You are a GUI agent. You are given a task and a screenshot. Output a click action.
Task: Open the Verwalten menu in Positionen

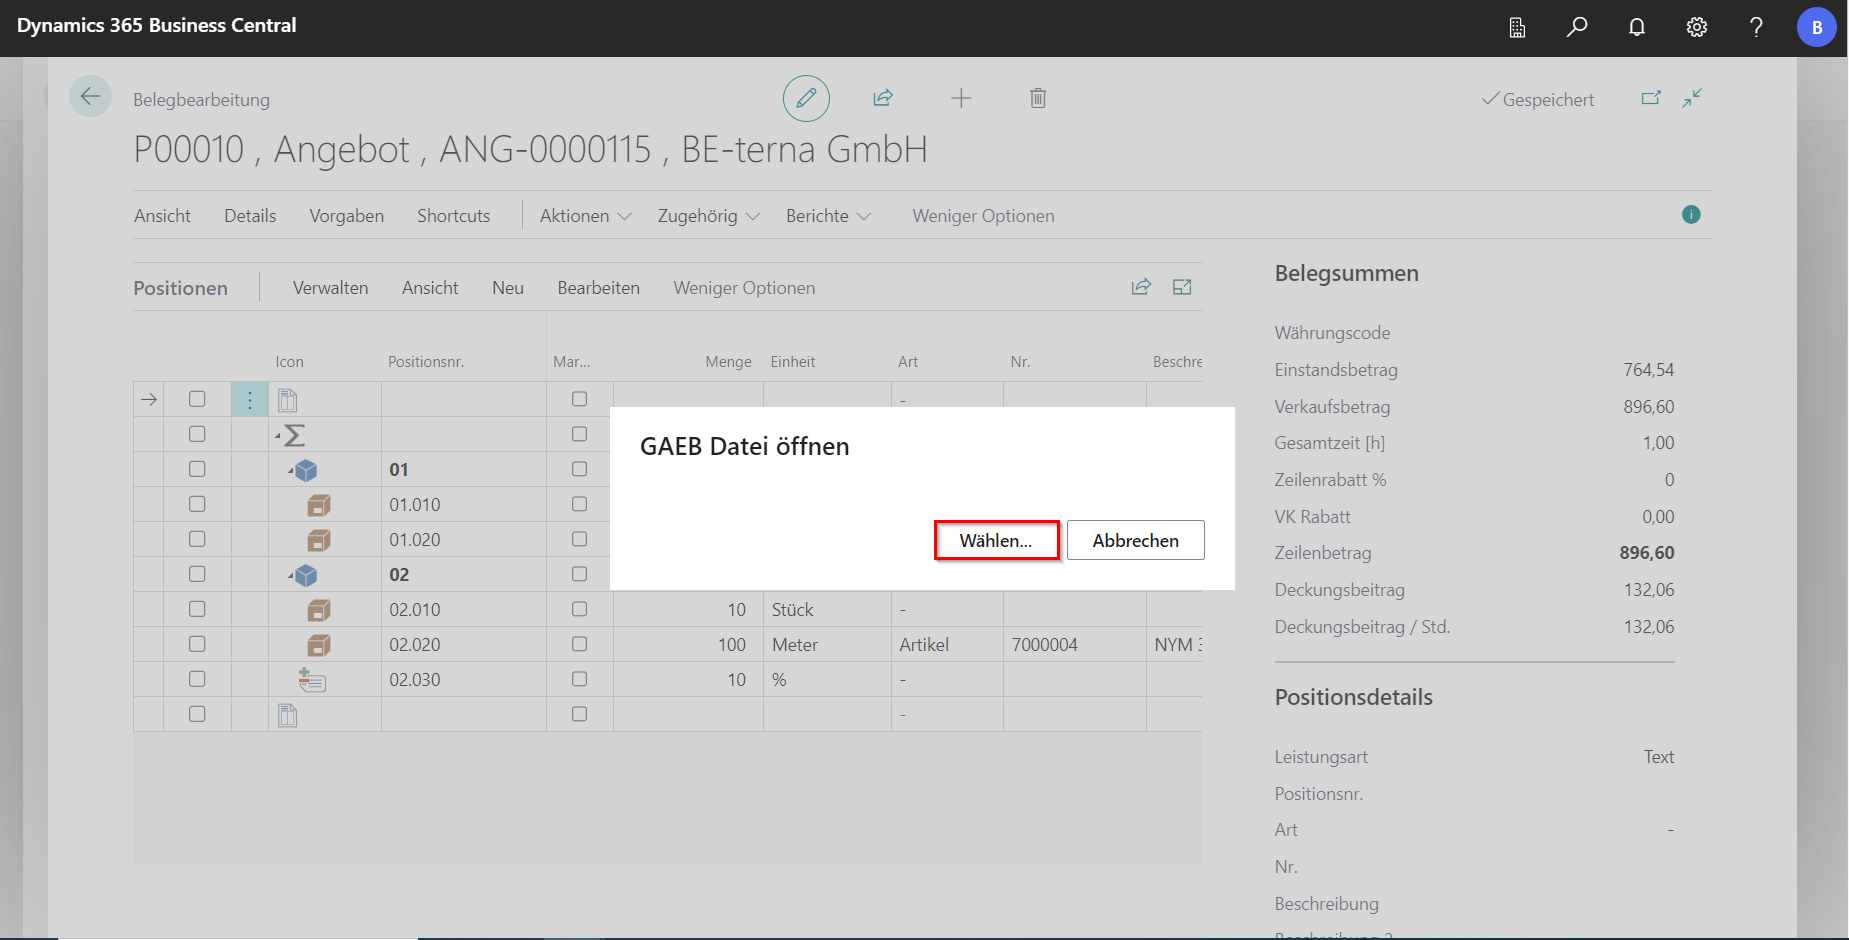coord(330,288)
